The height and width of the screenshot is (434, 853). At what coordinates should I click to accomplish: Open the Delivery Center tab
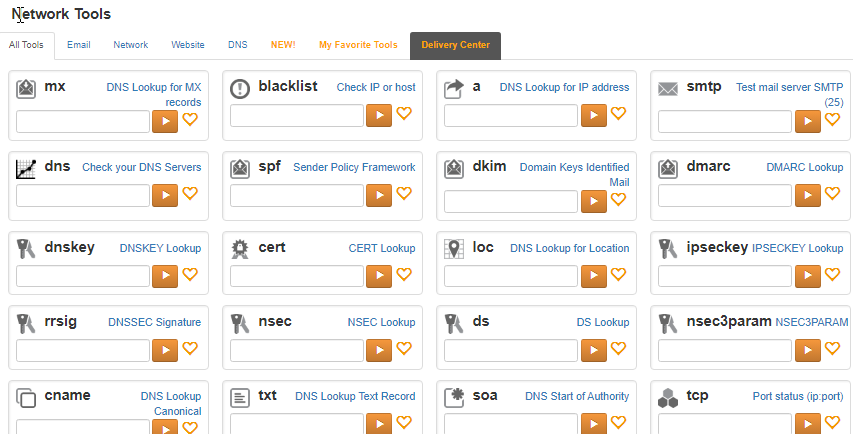(455, 45)
